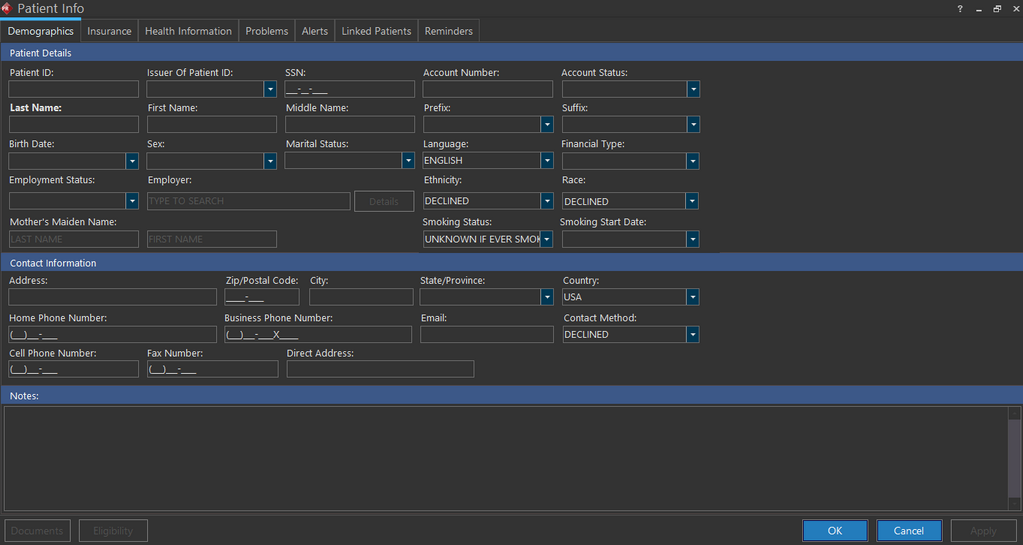The width and height of the screenshot is (1023, 545).
Task: Expand the Account Status dropdown
Action: point(693,89)
